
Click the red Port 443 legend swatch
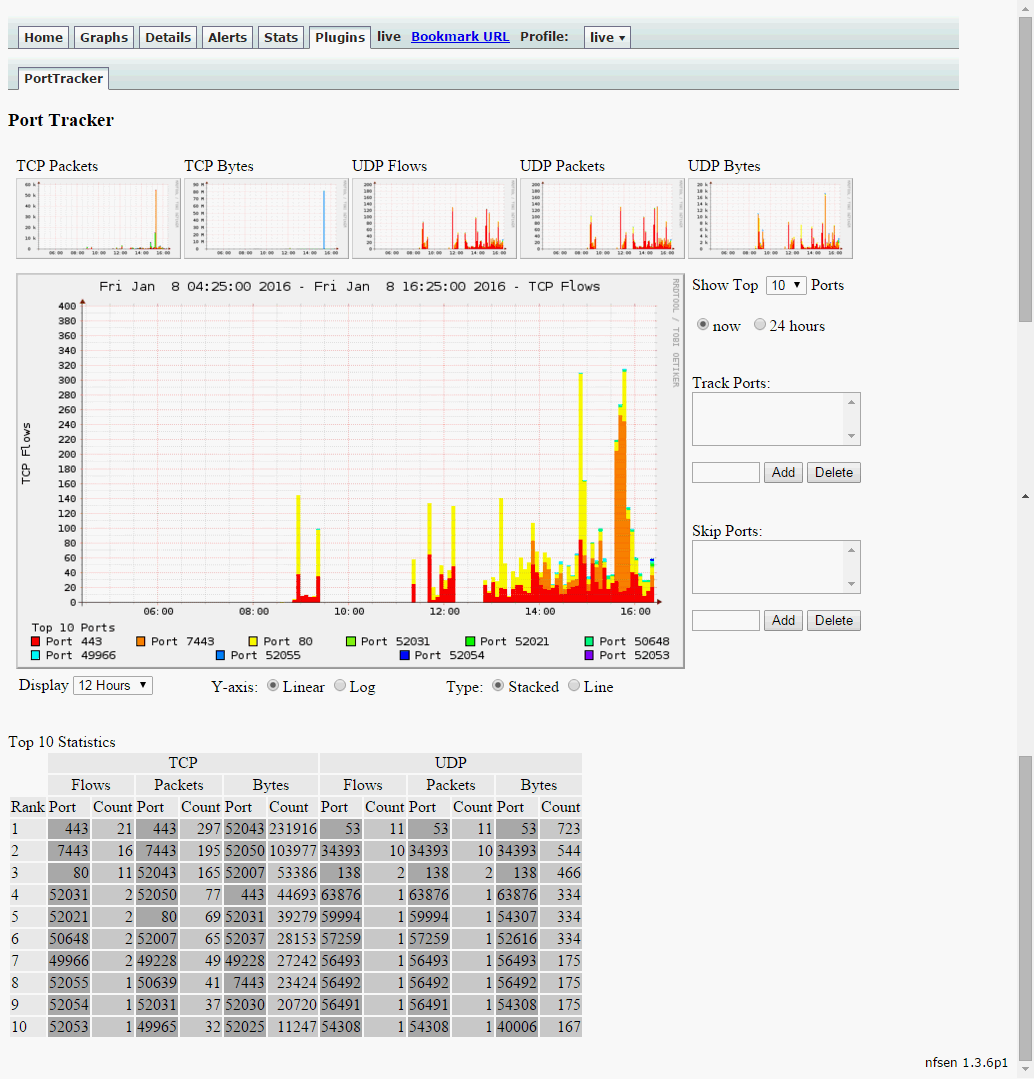coord(36,641)
